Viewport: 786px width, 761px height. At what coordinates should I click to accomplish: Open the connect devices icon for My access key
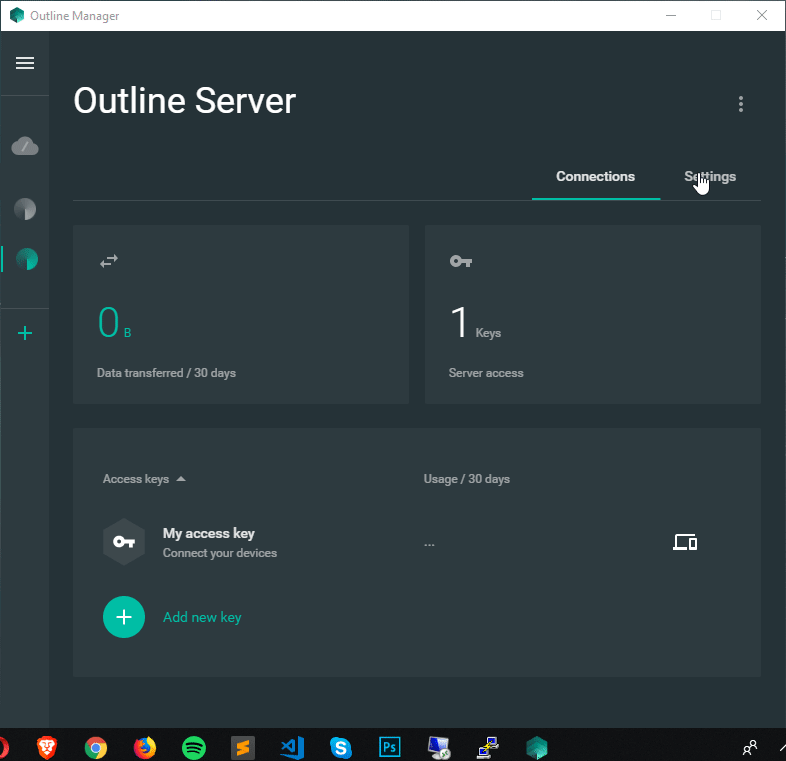pyautogui.click(x=685, y=542)
